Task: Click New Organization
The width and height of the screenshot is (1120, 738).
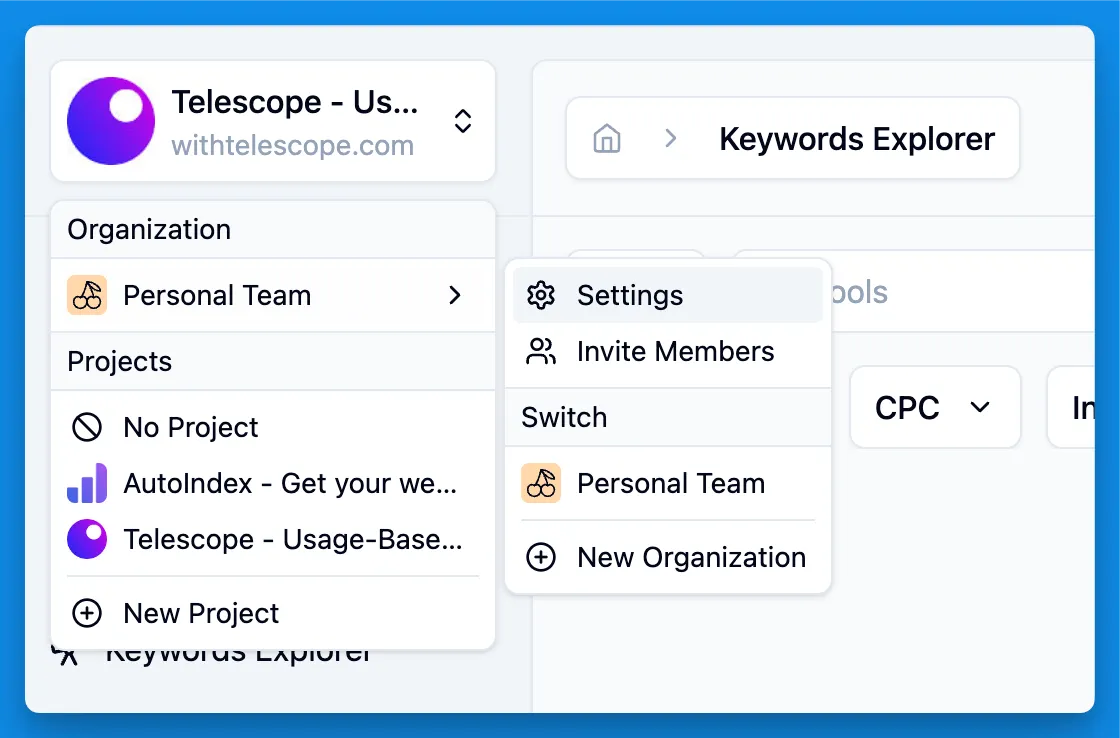Action: click(x=691, y=557)
